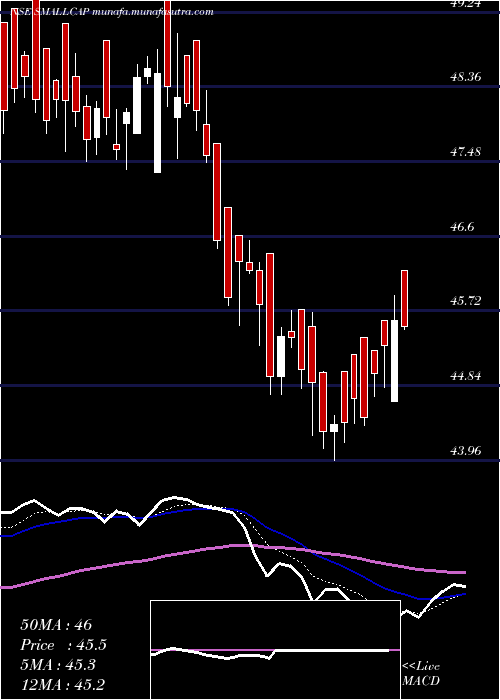
Task: Click the 49.24 price axis label
Action: (x=466, y=4)
